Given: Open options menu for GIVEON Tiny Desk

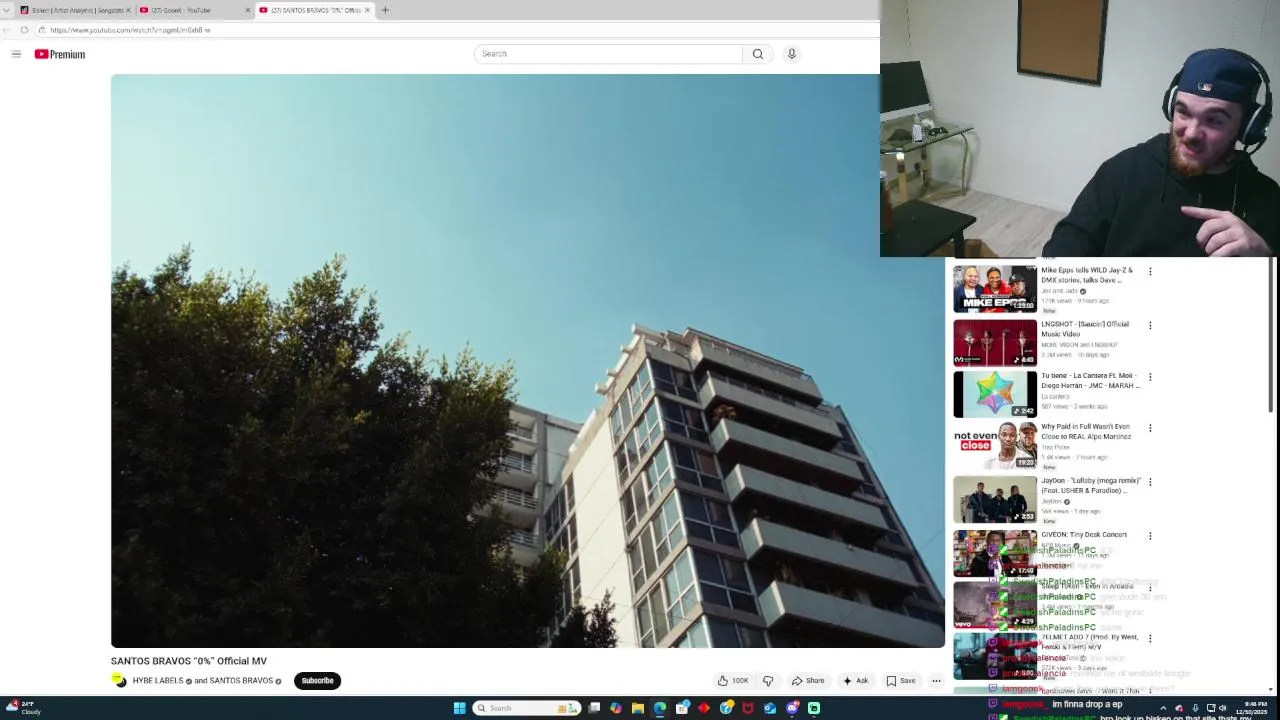Looking at the screenshot, I should tap(1150, 536).
